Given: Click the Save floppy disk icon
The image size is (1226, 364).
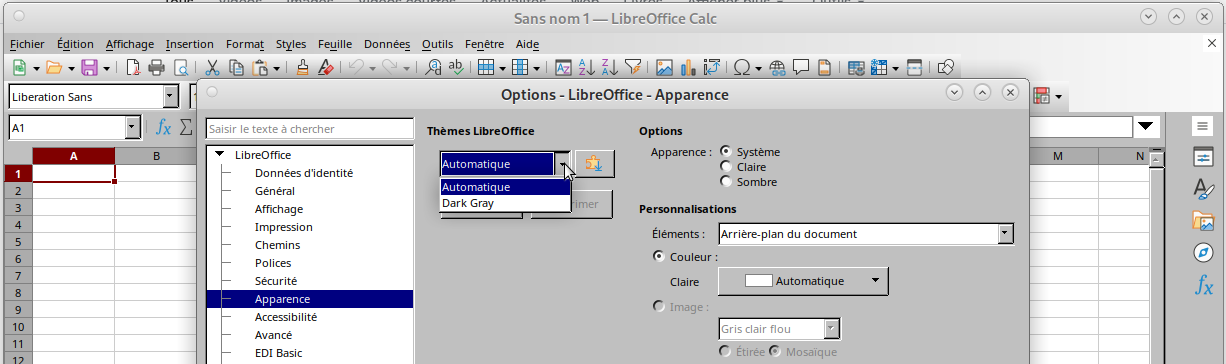Looking at the screenshot, I should 89,68.
